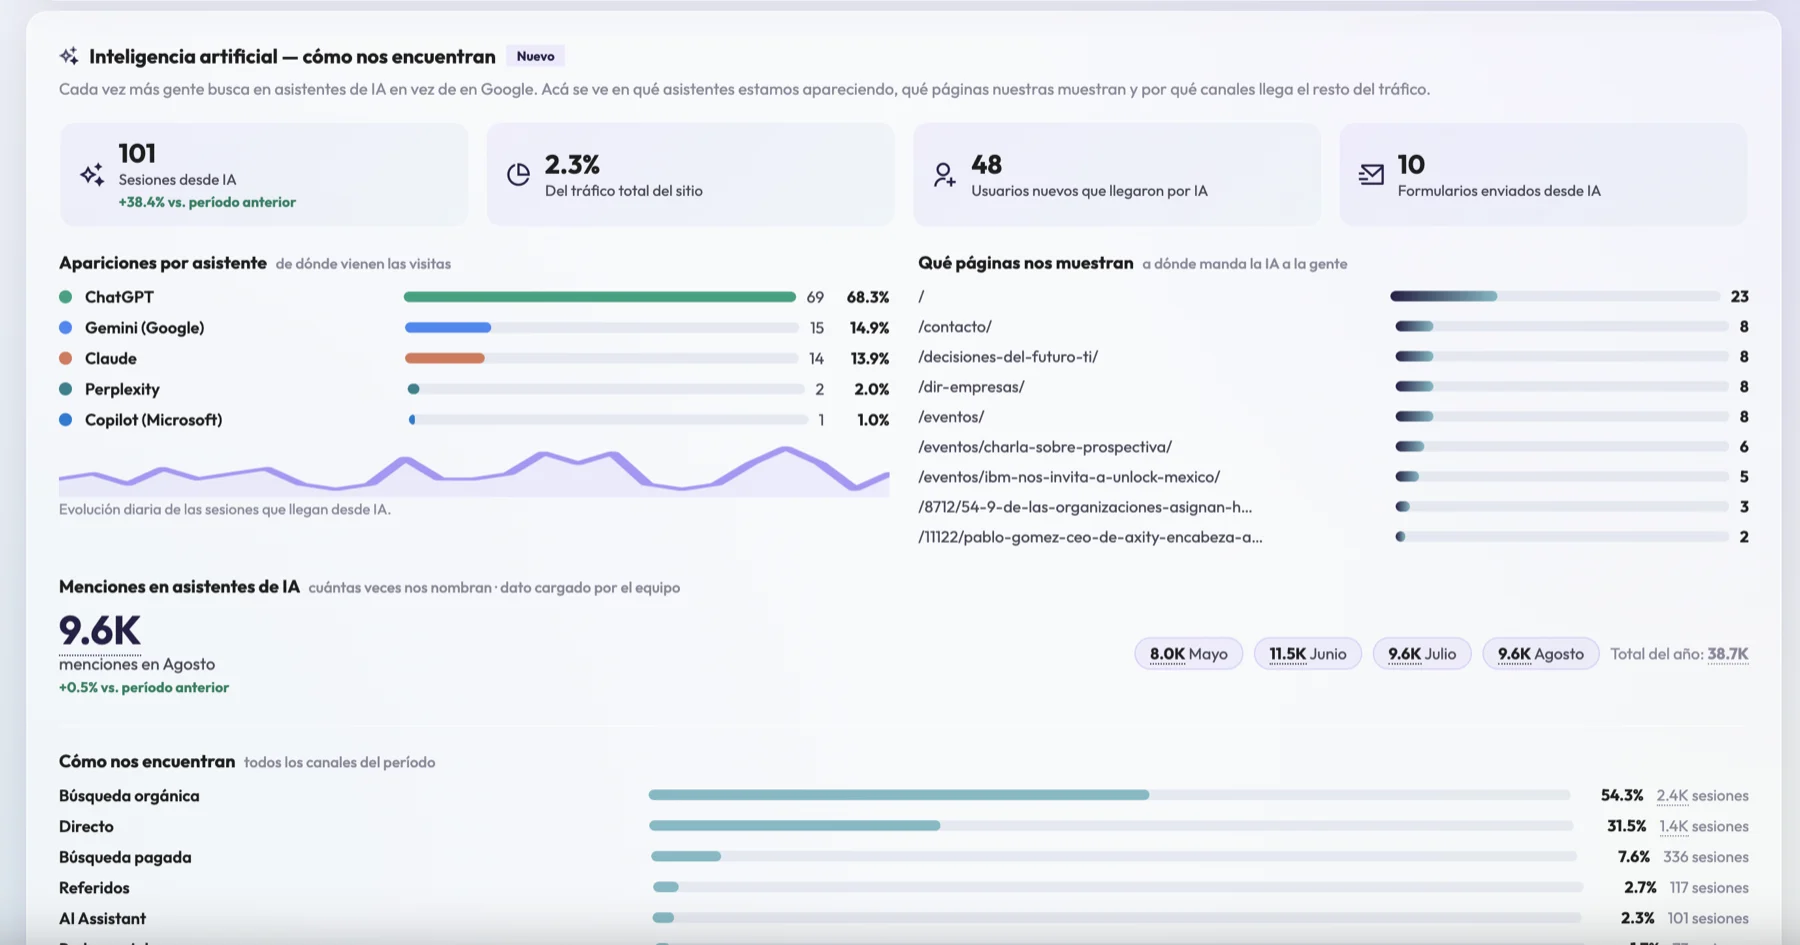Open the "/eventos/" page row
Viewport: 1800px width, 945px height.
point(1333,417)
